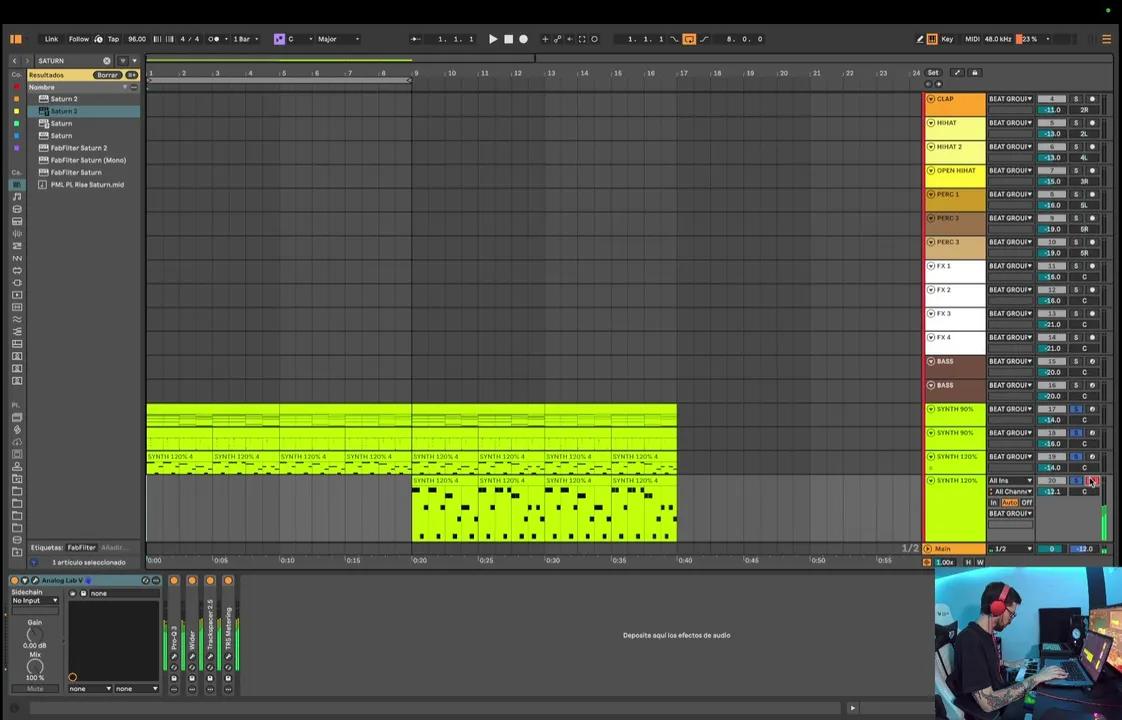Go to the next locator arrow
Image resolution: width=1122 pixels, height=720 pixels.
tap(939, 84)
